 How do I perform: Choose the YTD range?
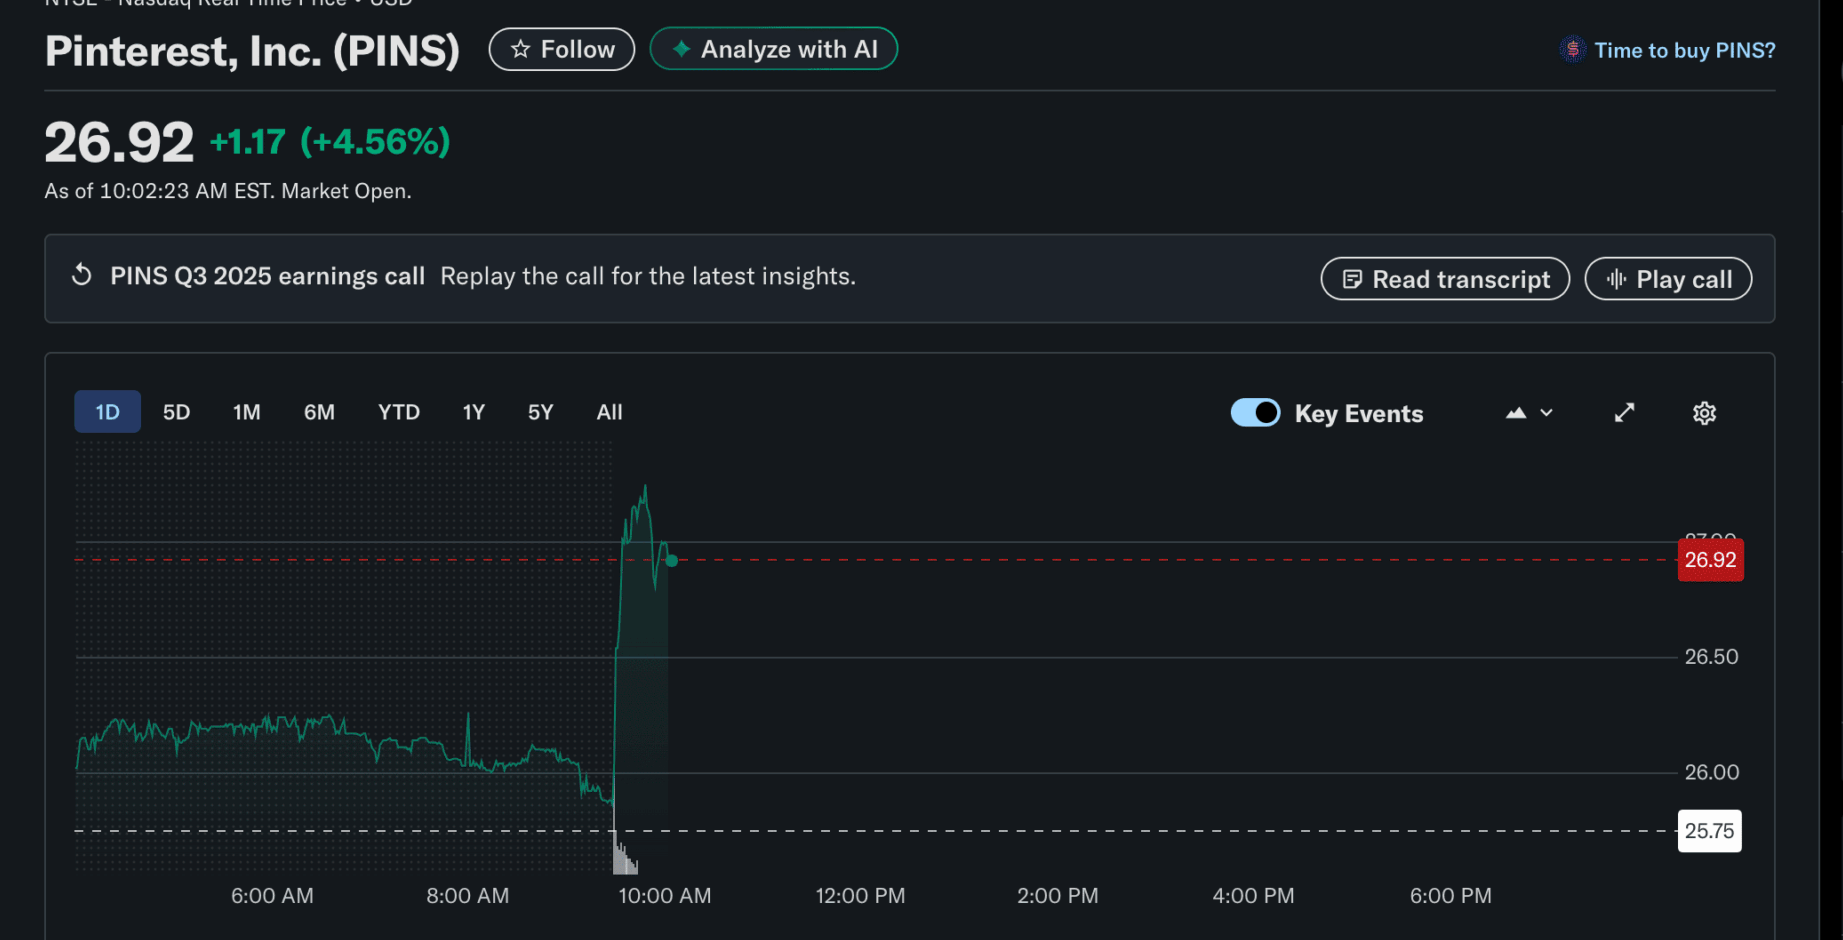click(398, 412)
